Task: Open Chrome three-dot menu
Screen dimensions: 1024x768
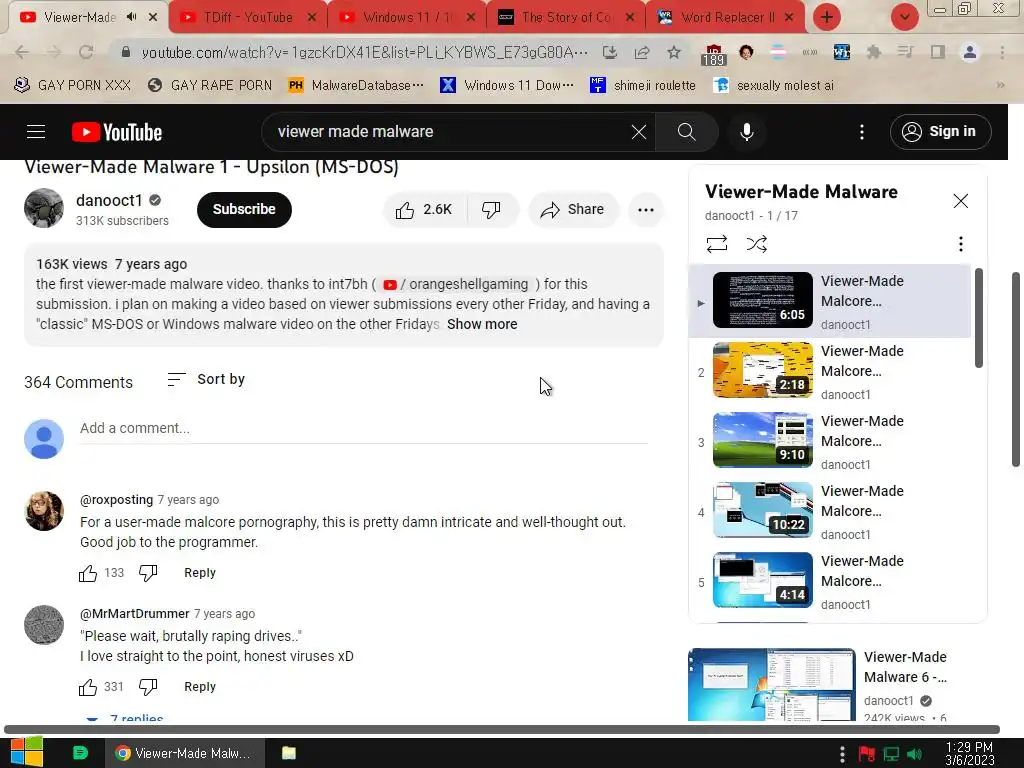Action: 1002,52
